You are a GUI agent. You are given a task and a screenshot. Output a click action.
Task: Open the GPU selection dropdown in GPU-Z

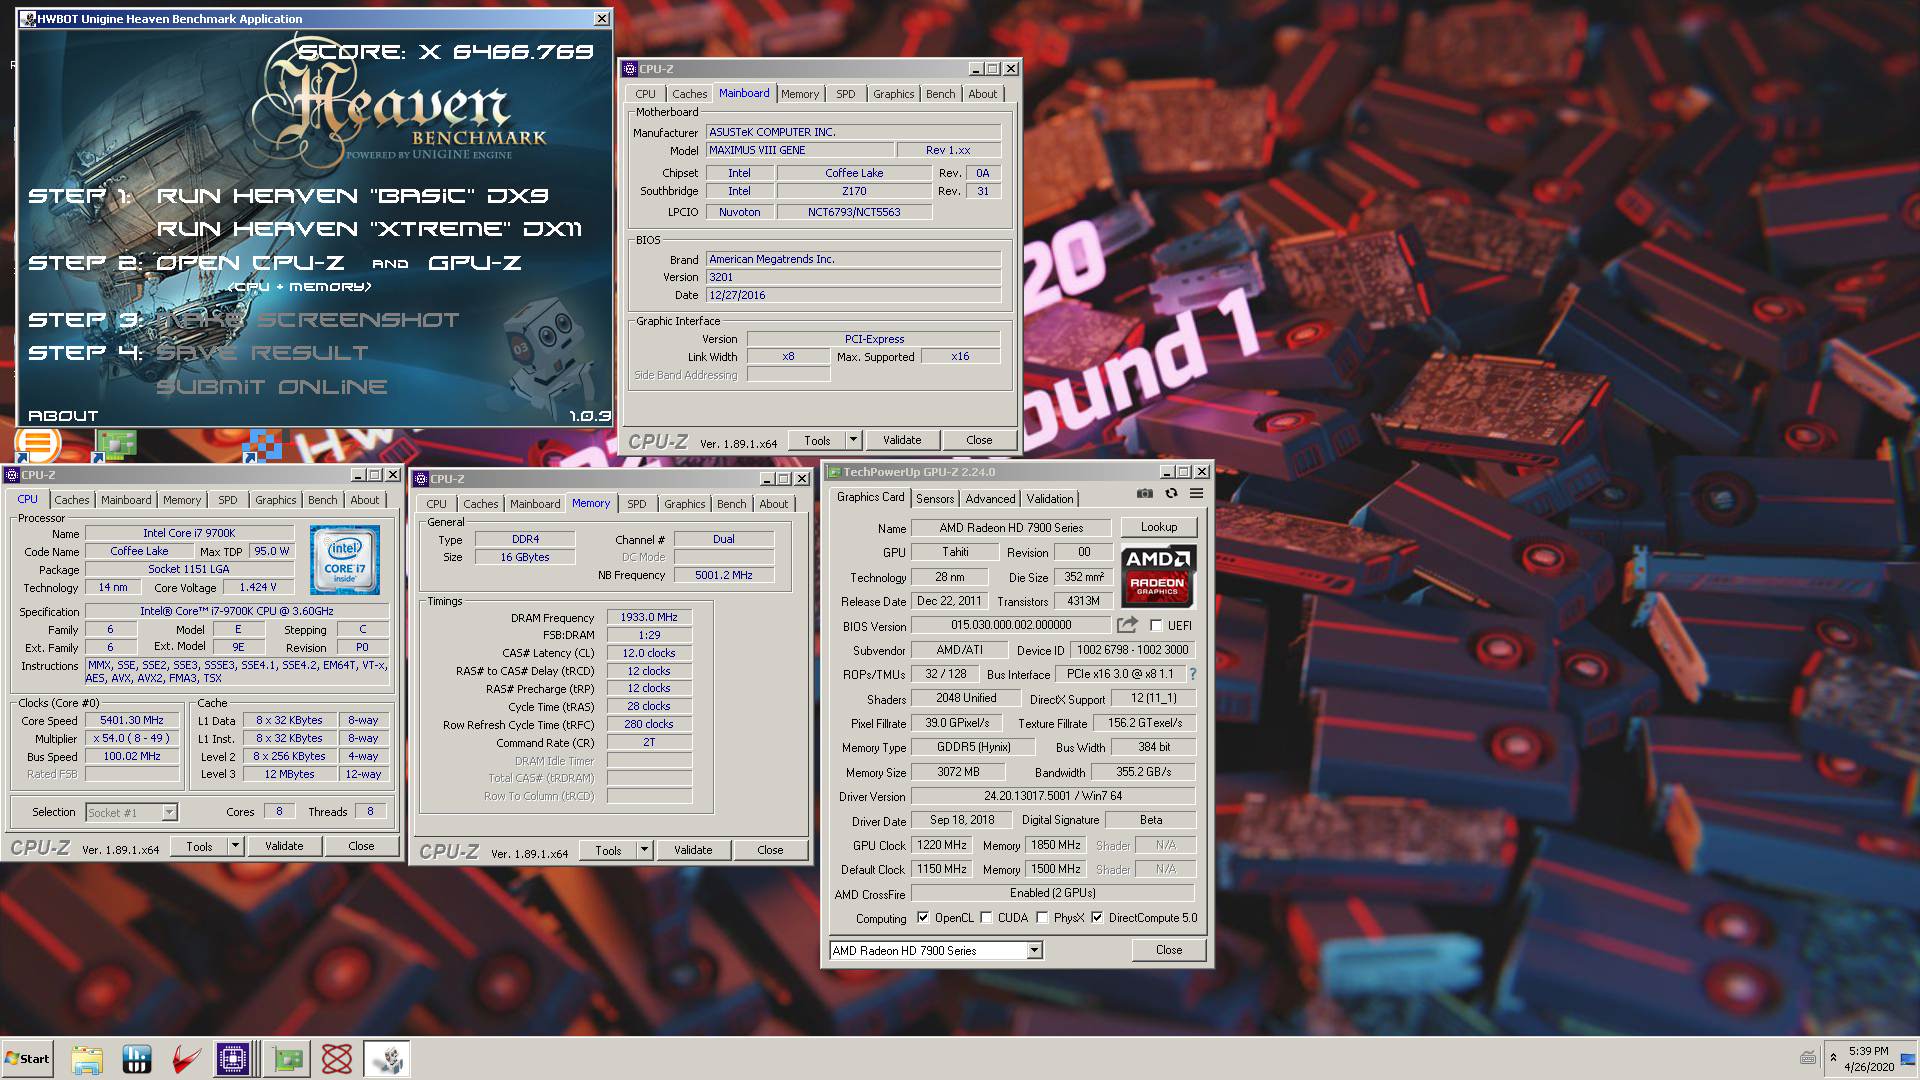point(1034,951)
